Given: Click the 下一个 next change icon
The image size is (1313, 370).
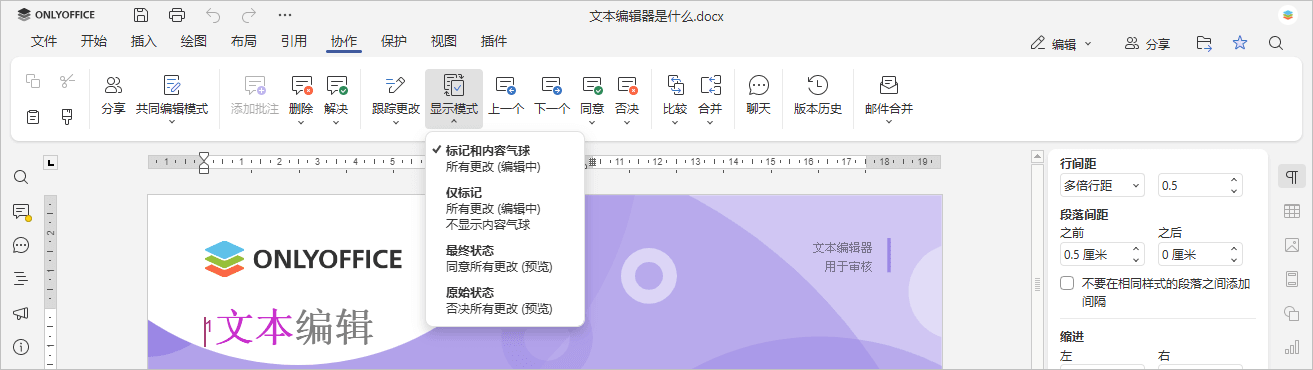Looking at the screenshot, I should pyautogui.click(x=551, y=96).
